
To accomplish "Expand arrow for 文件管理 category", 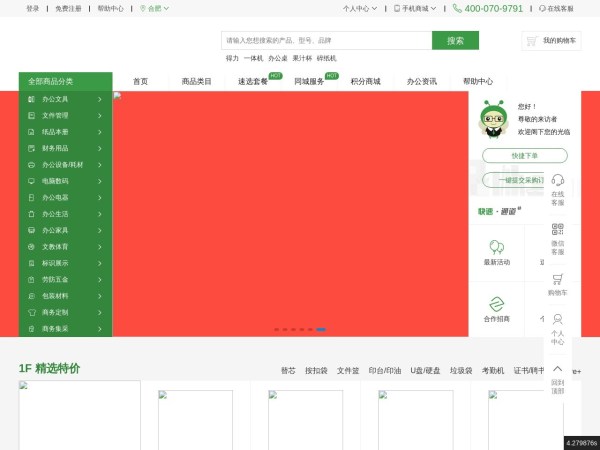I will click(x=99, y=116).
